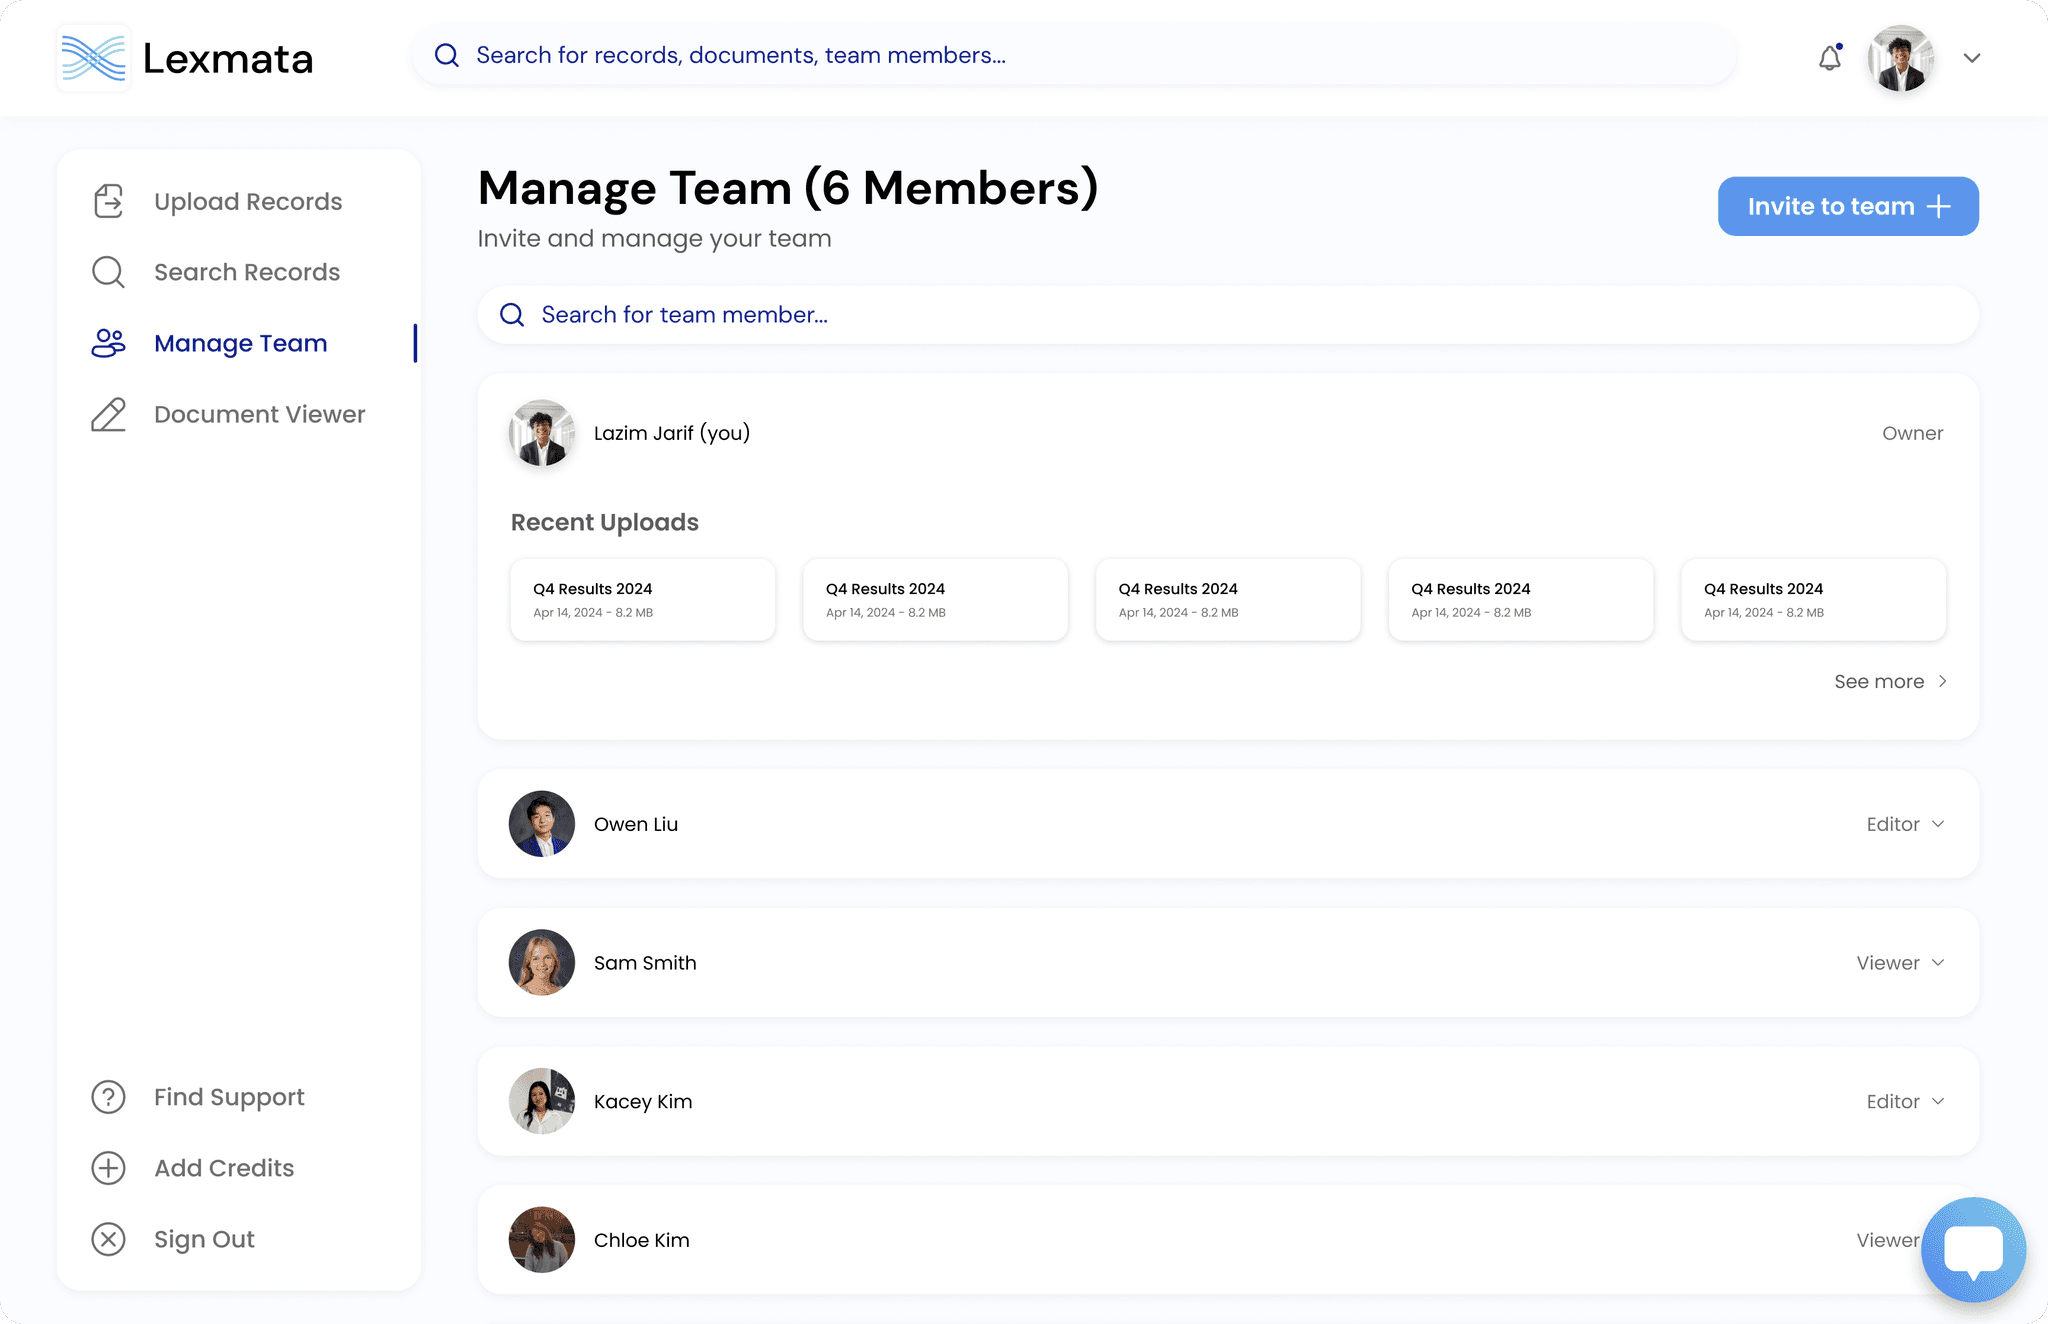This screenshot has height=1324, width=2048.
Task: Open the first Q4 Results 2024 upload card
Action: pyautogui.click(x=642, y=599)
